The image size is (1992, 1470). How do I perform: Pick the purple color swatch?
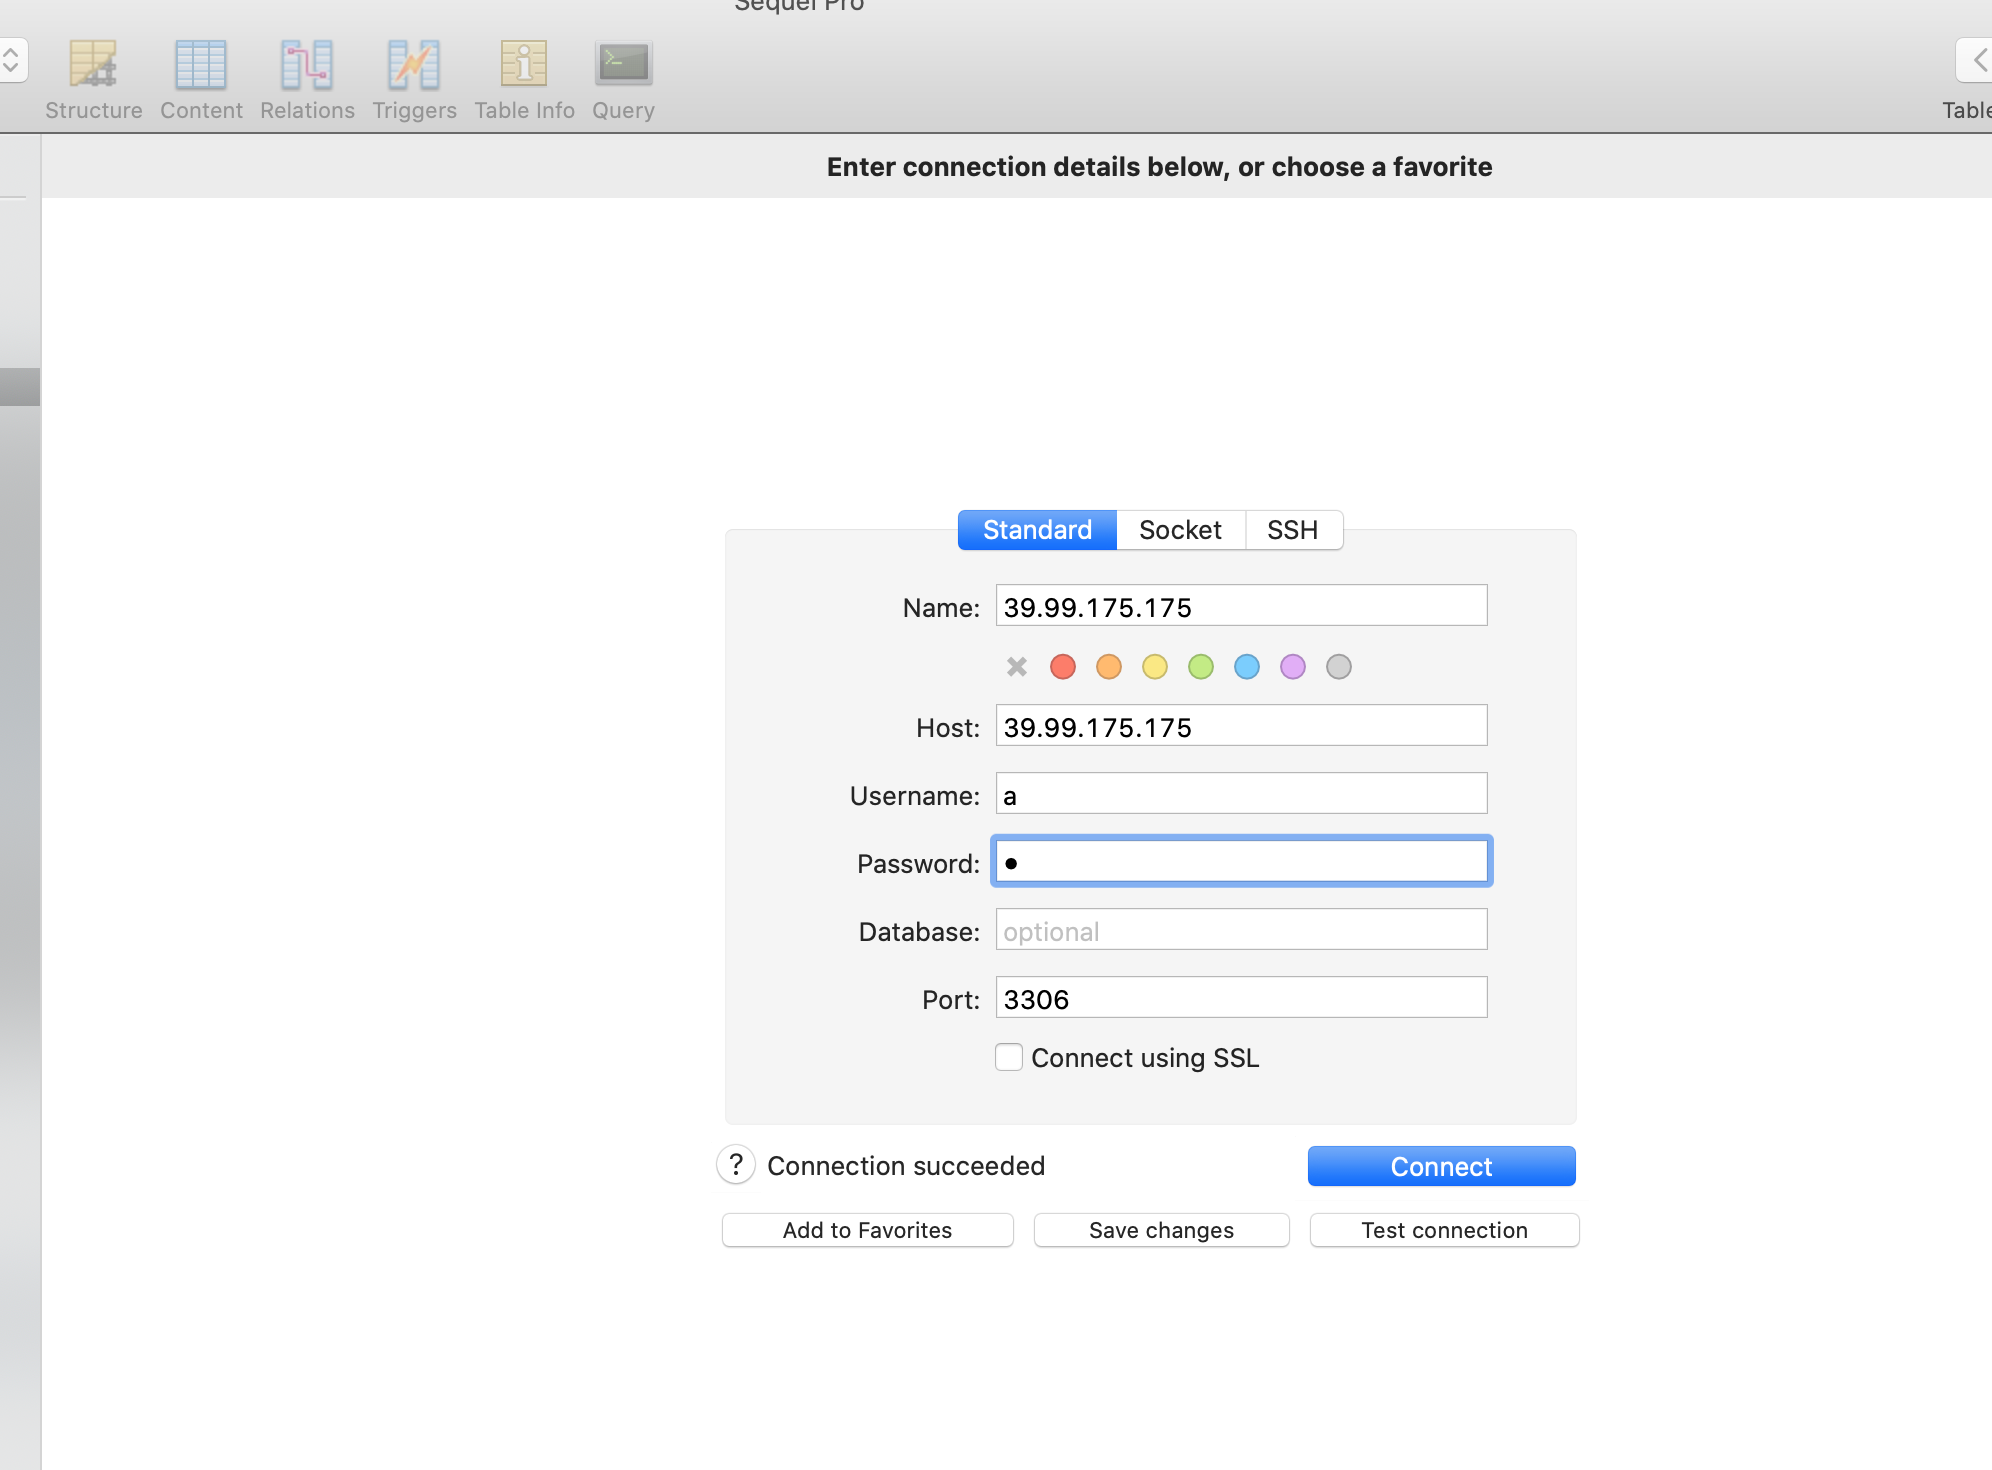[1293, 667]
